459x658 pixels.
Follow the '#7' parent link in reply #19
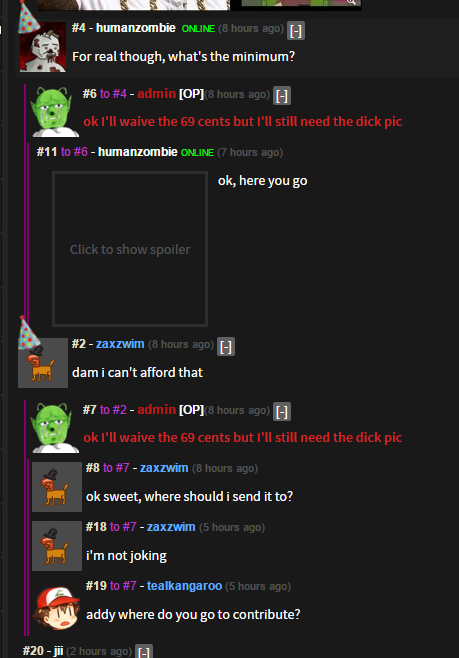[x=129, y=586]
